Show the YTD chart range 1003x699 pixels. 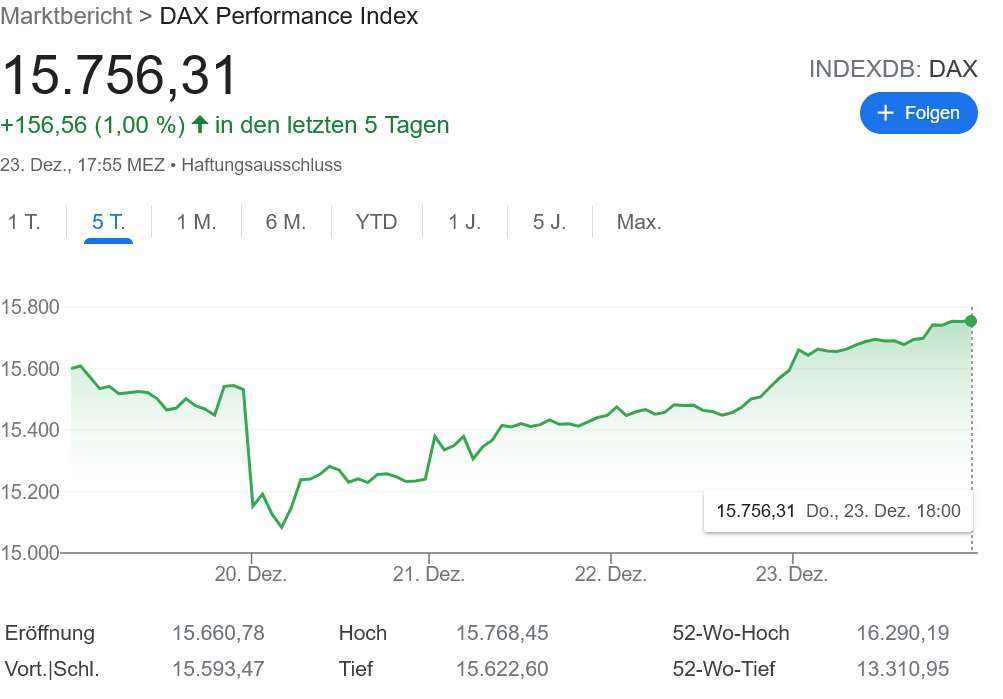point(376,222)
